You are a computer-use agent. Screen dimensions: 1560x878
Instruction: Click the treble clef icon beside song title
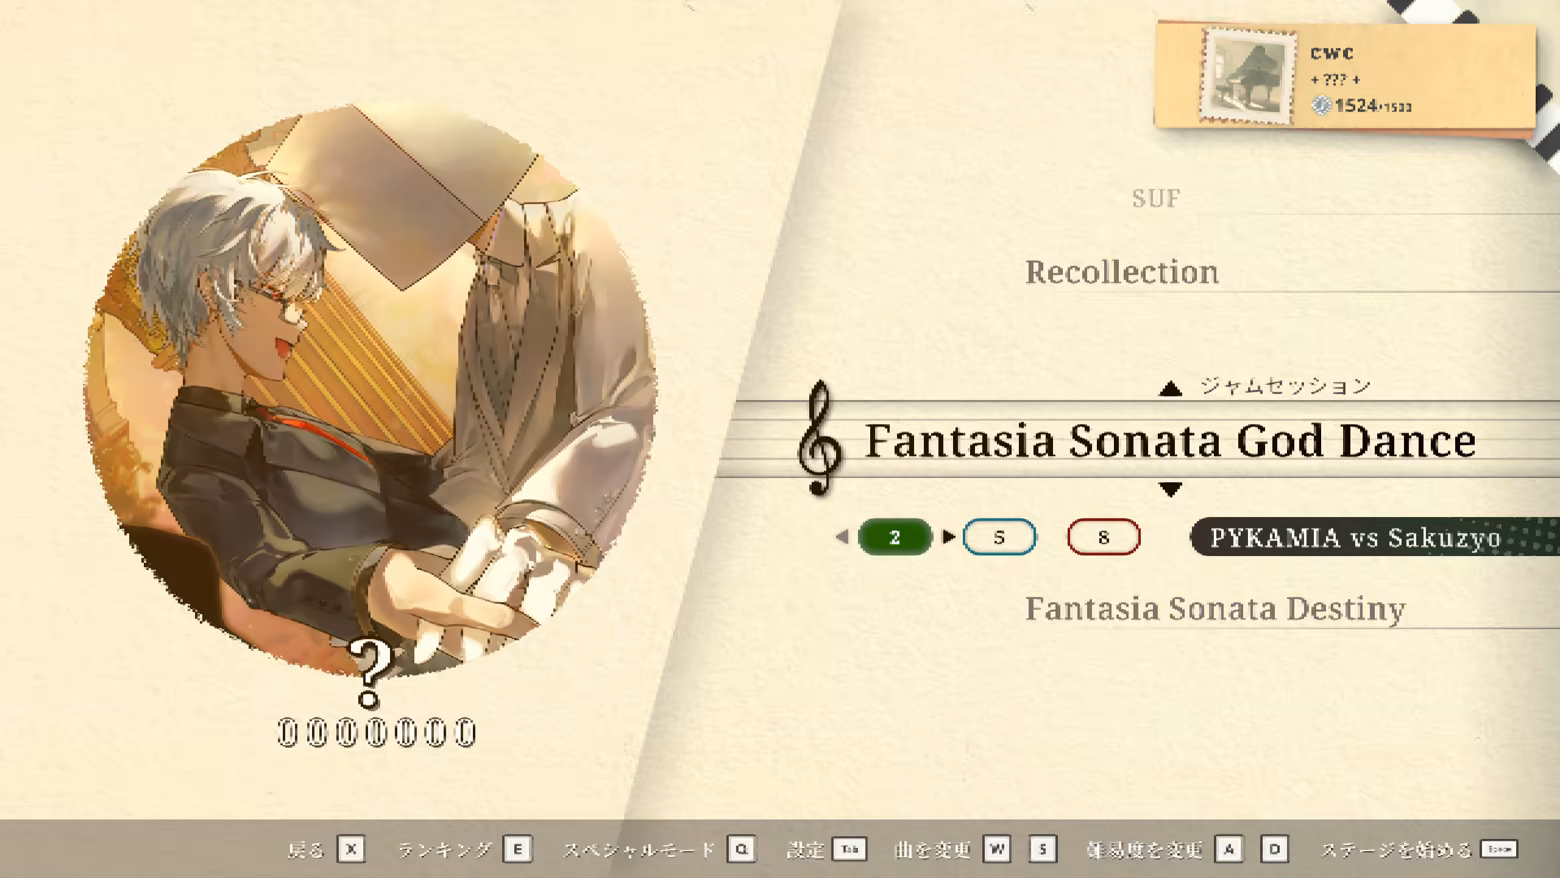tap(819, 439)
